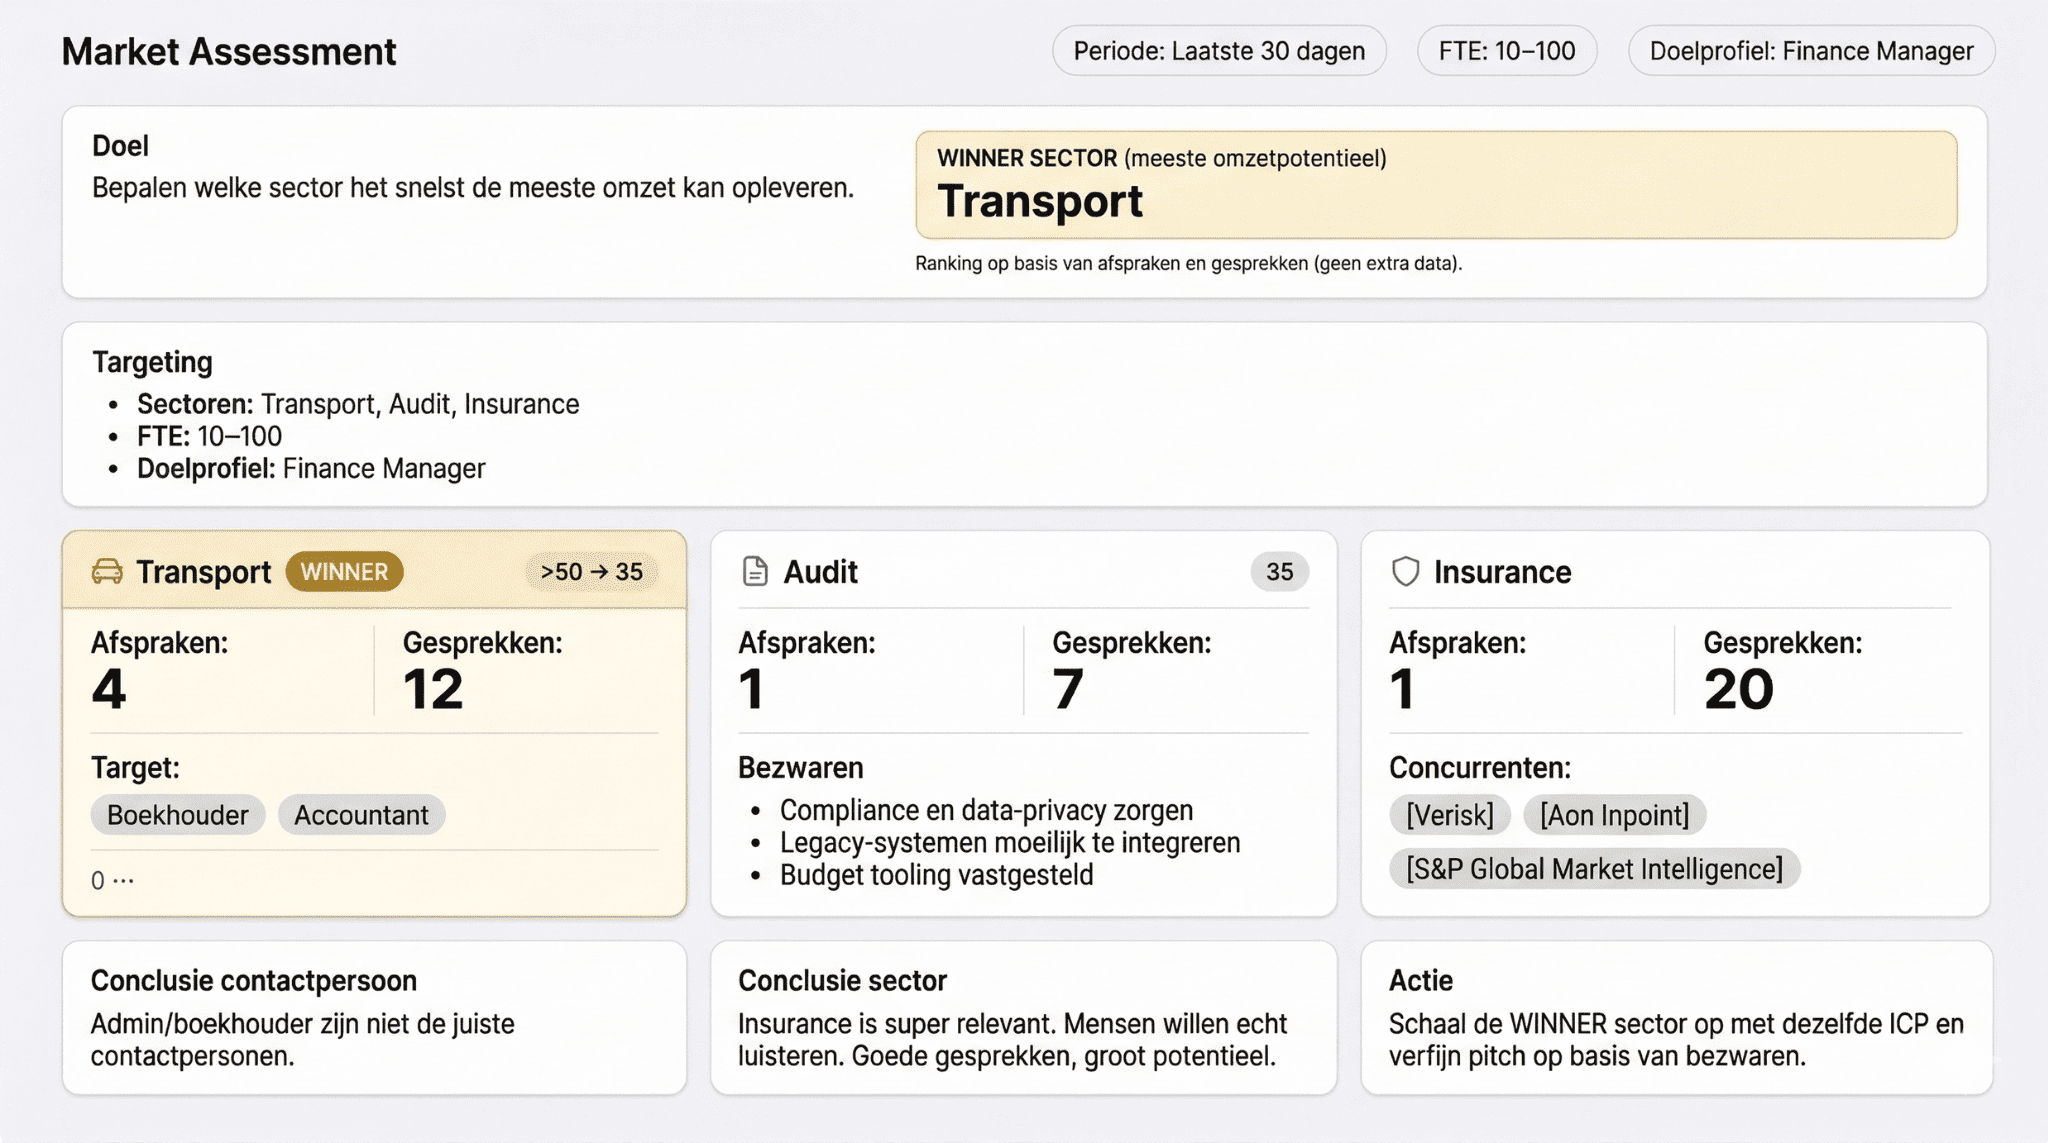Click the Conclusie contactpersoon card
Viewport: 2048px width, 1143px height.
374,1017
